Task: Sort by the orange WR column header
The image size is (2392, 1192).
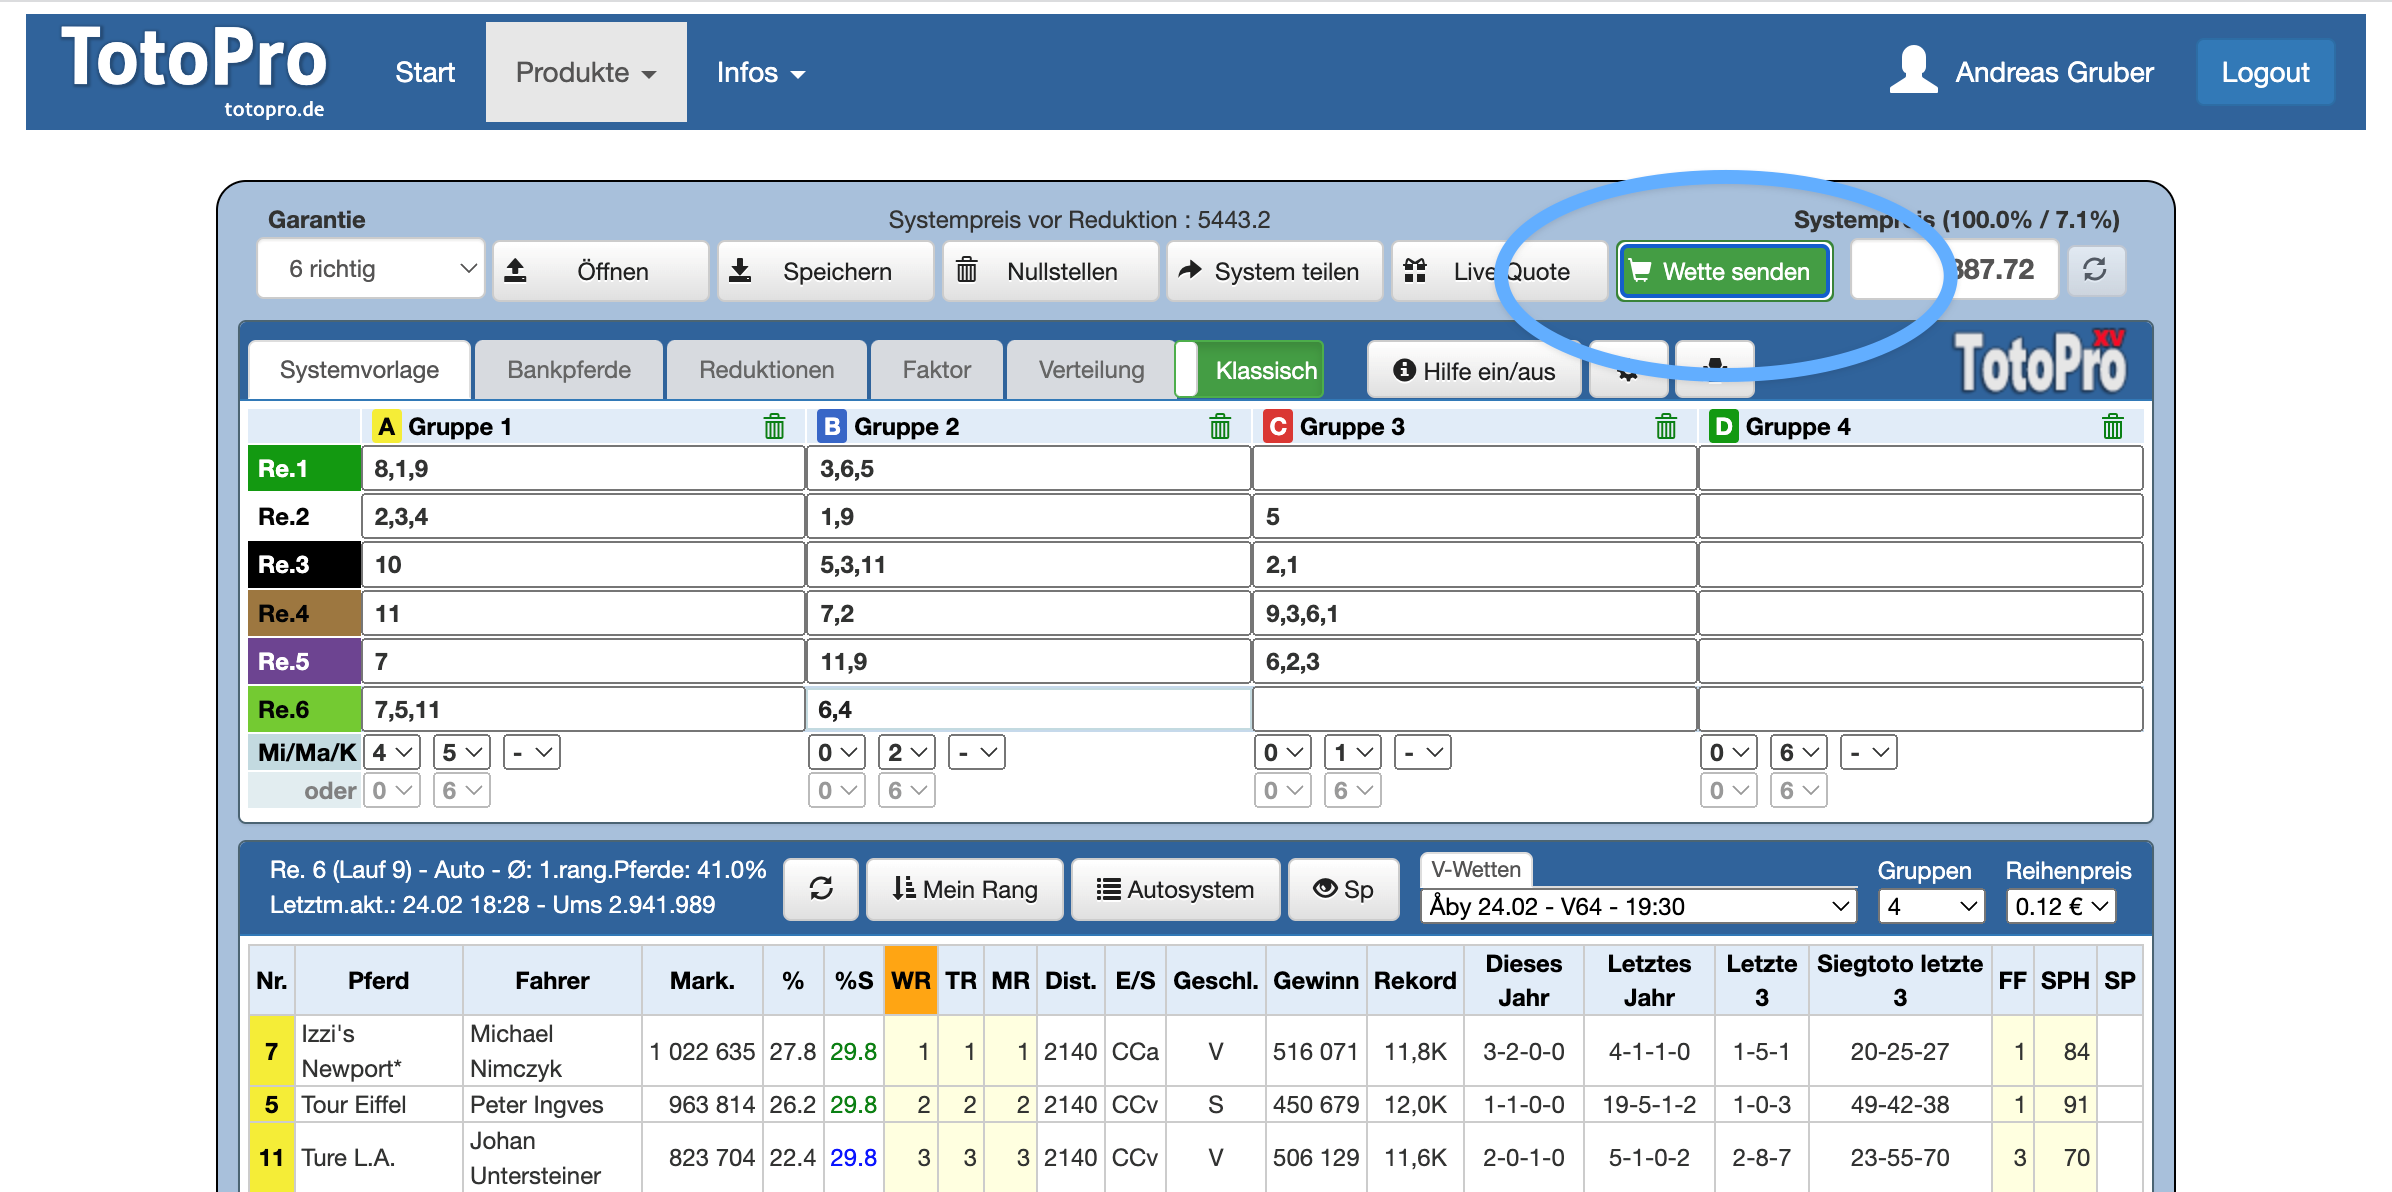Action: coord(911,980)
